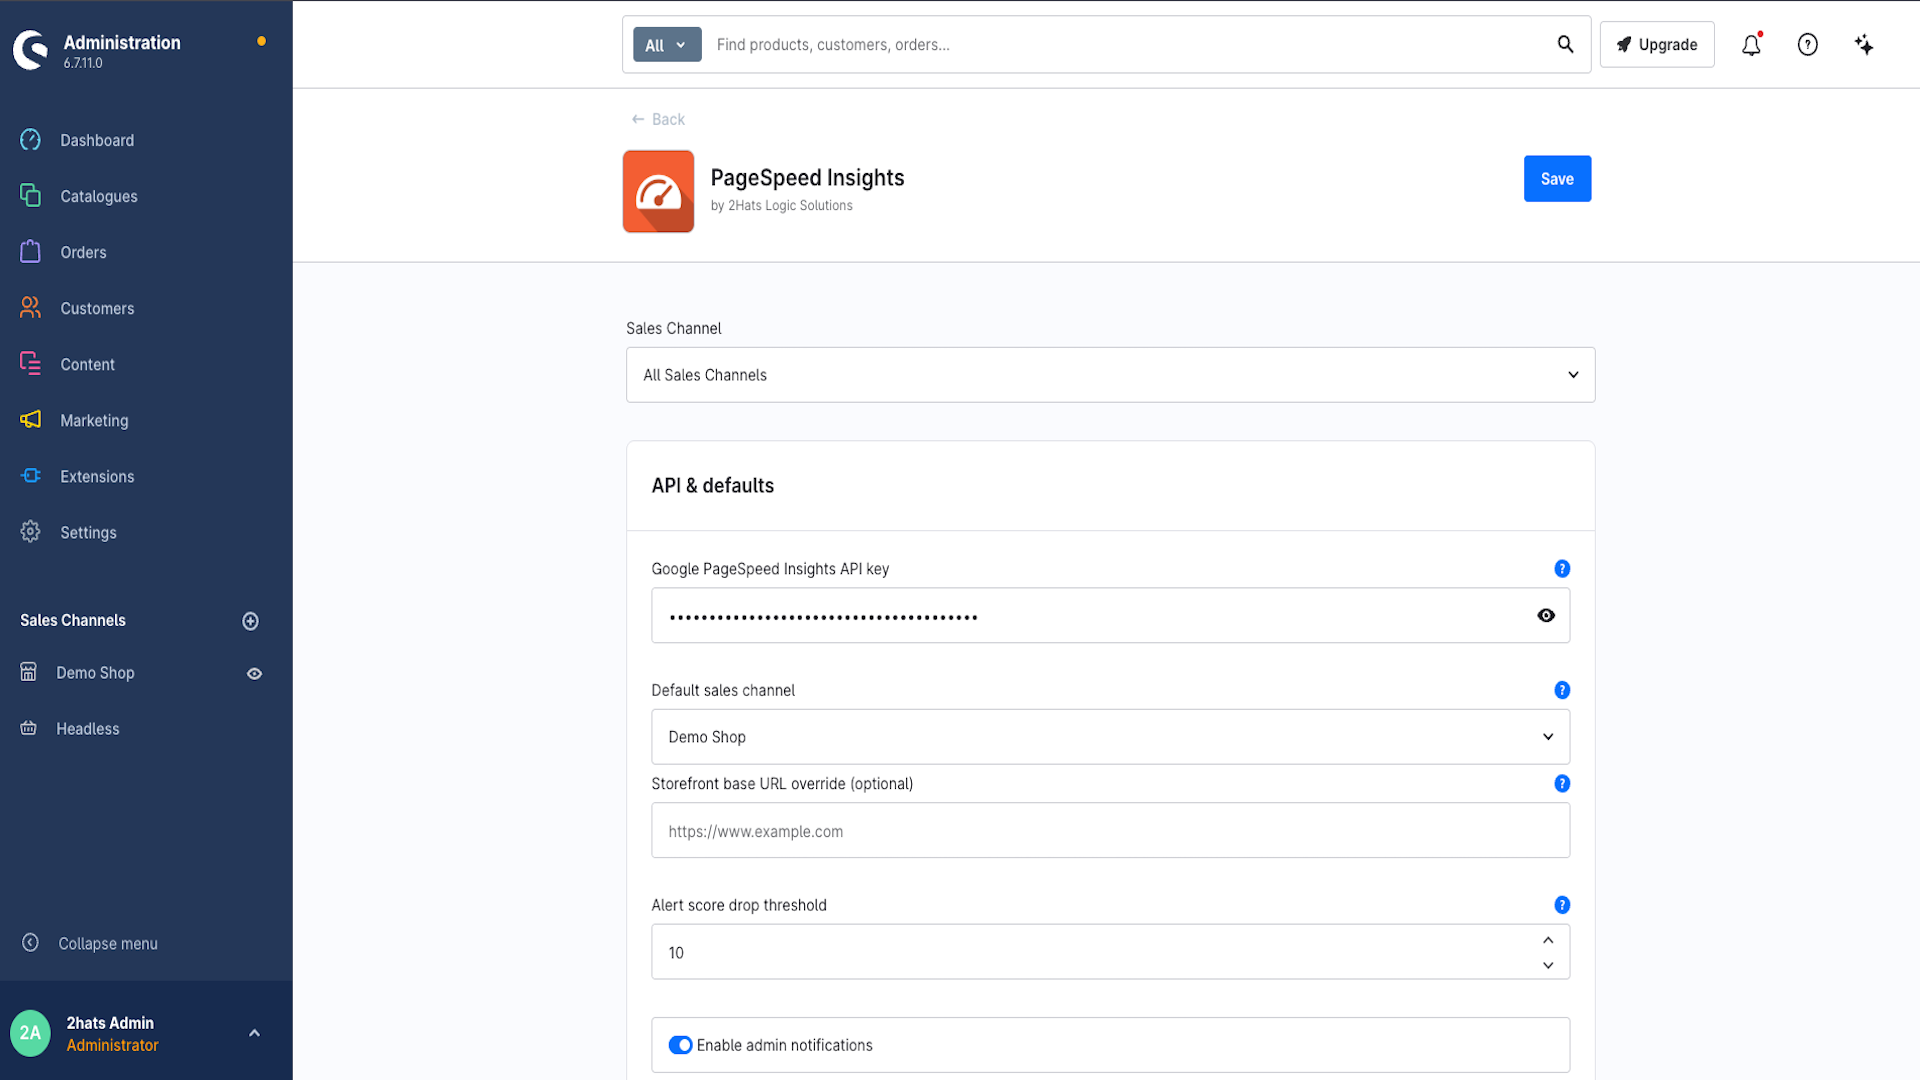This screenshot has width=1920, height=1080.
Task: Toggle Enable admin notifications switch
Action: 680,1045
